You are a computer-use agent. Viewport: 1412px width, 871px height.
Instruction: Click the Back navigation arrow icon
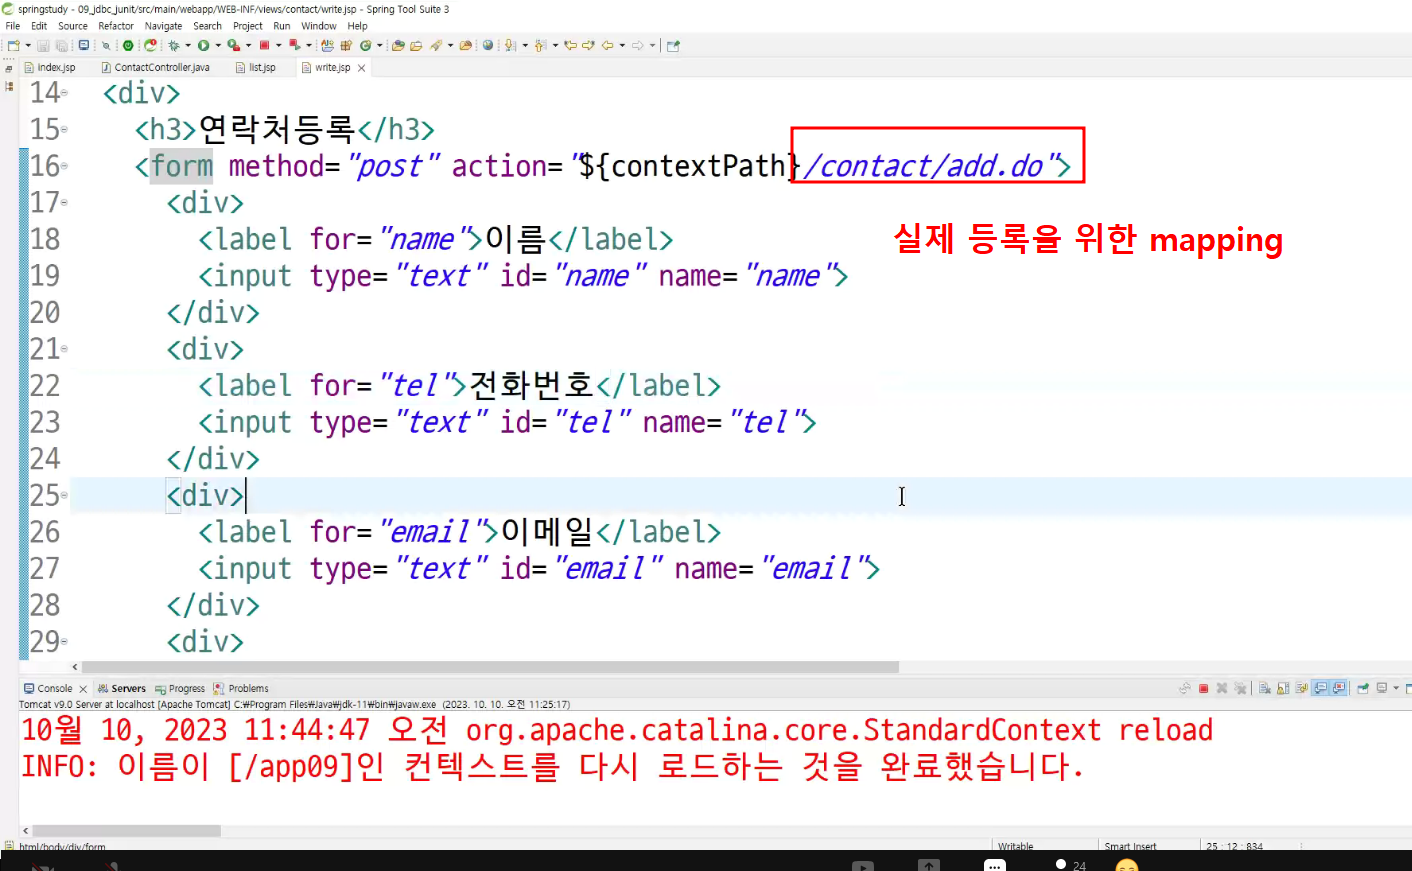click(607, 45)
